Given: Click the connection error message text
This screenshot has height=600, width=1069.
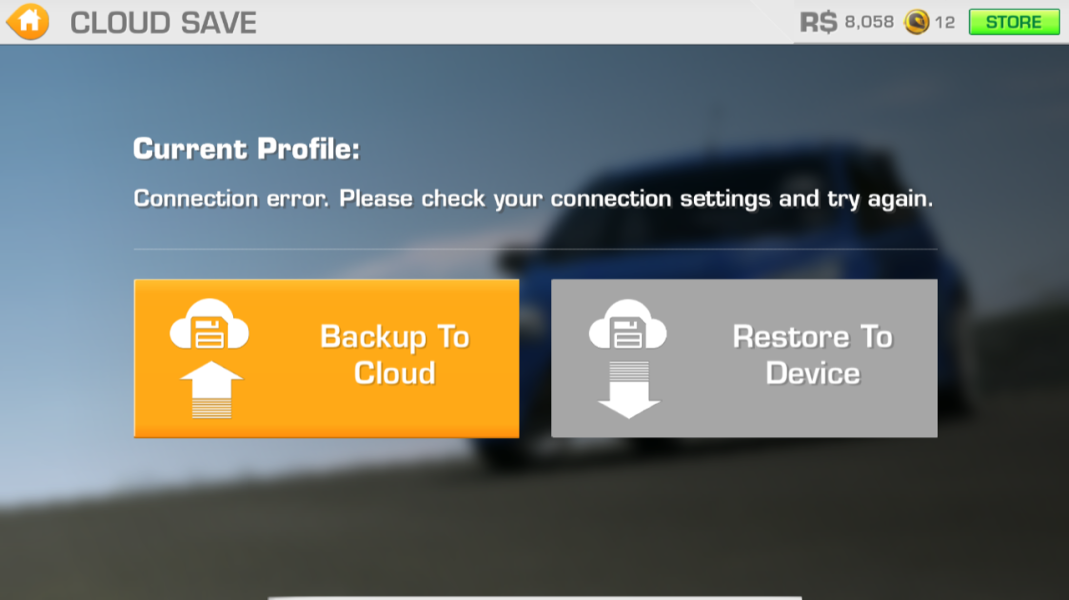Looking at the screenshot, I should [x=533, y=198].
